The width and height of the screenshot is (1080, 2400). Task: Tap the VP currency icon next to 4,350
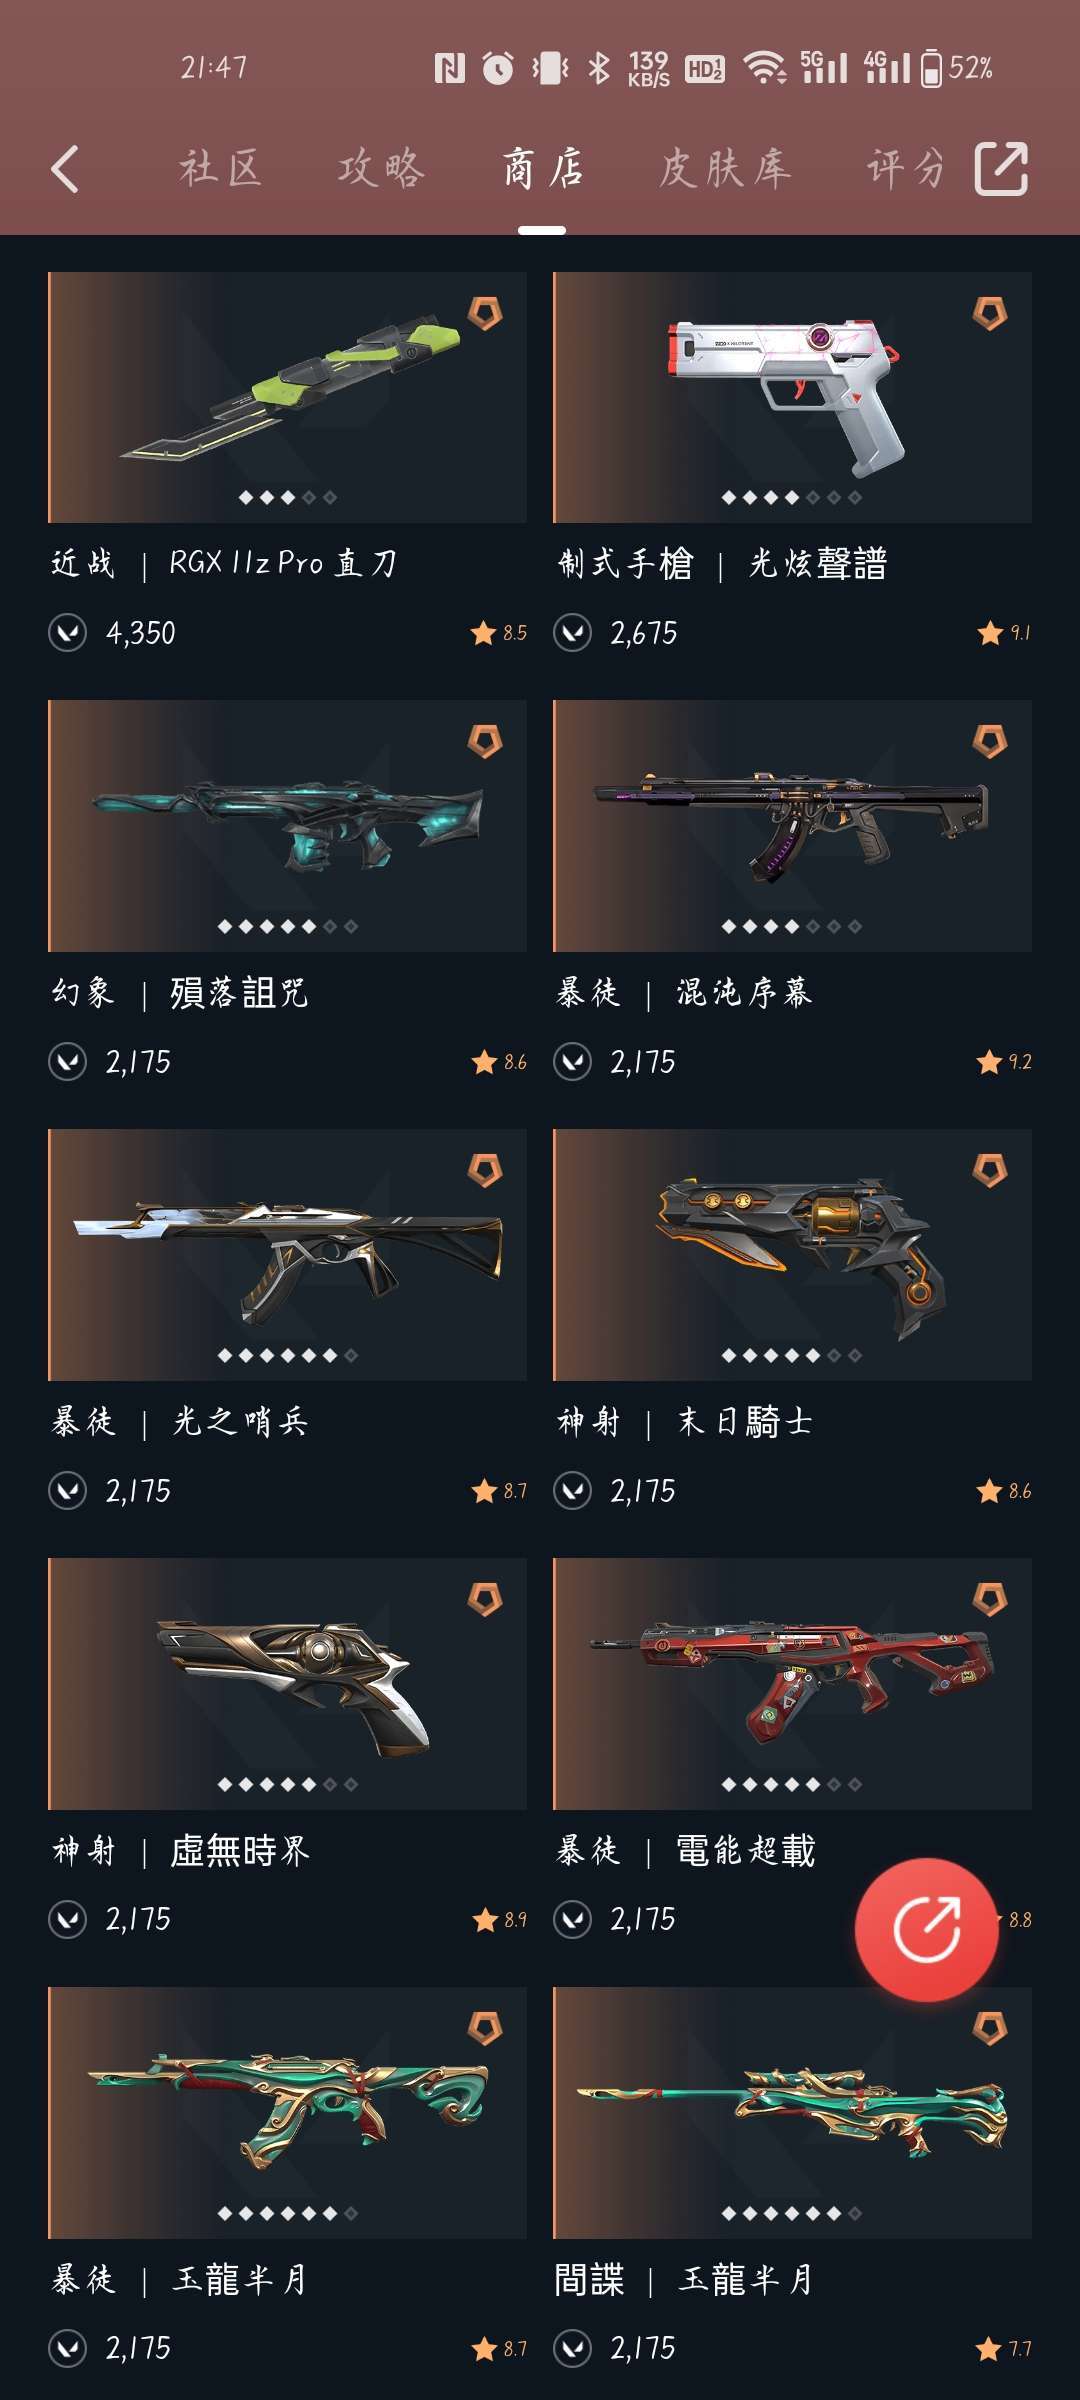(68, 633)
